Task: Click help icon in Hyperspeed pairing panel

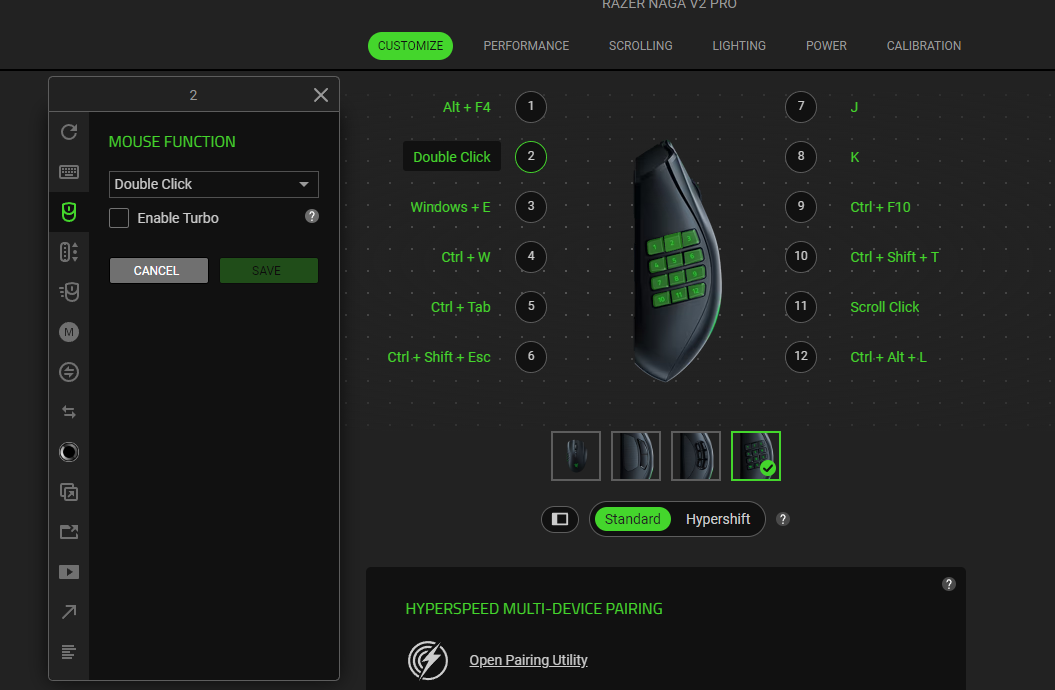Action: 949,584
